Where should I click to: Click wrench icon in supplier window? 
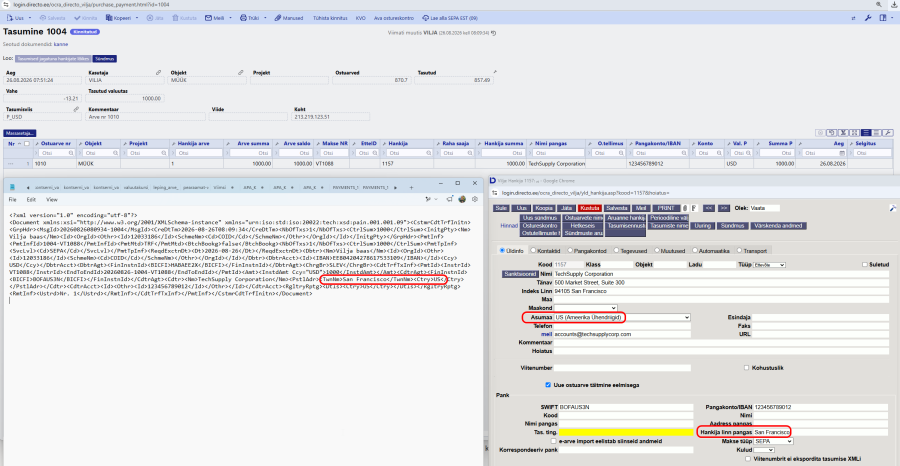tap(893, 208)
